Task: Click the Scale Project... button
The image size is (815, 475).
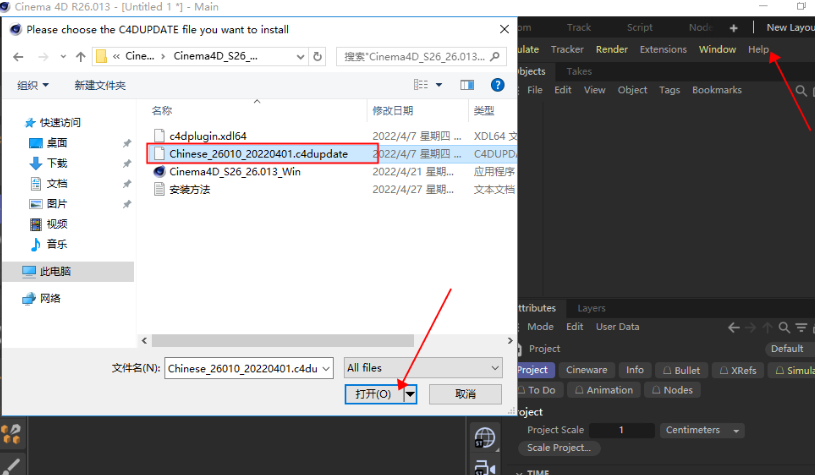Action: tap(559, 448)
